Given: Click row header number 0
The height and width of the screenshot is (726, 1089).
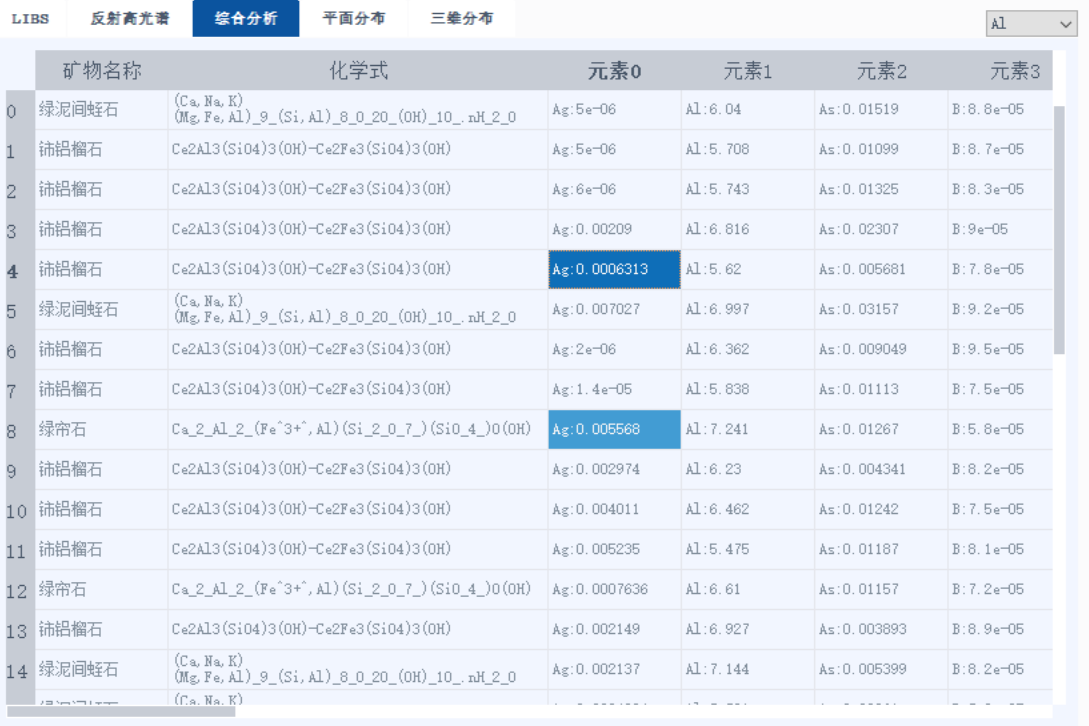Looking at the screenshot, I should (12, 110).
